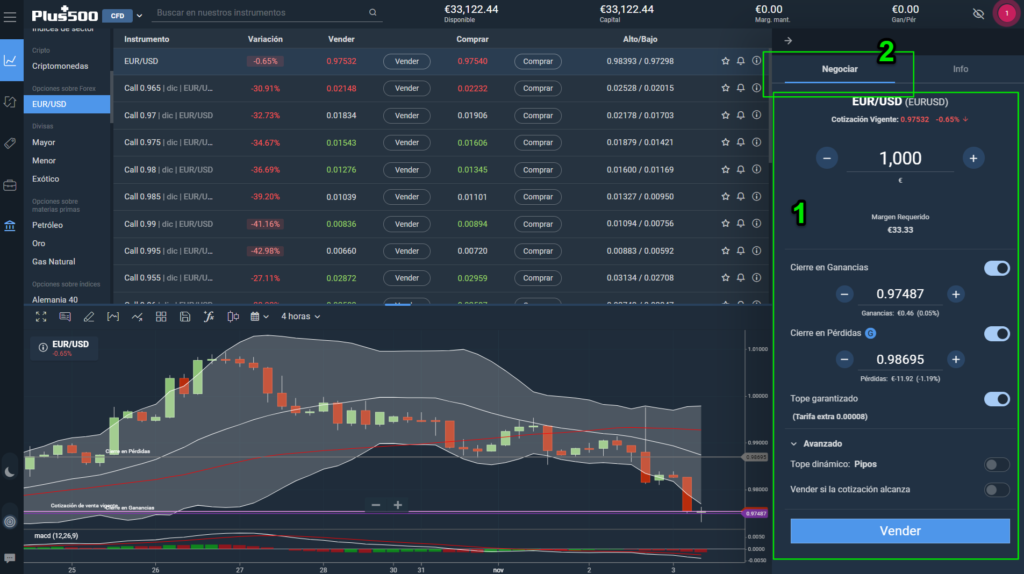Open the hamburger main menu
The height and width of the screenshot is (574, 1024).
pos(10,16)
